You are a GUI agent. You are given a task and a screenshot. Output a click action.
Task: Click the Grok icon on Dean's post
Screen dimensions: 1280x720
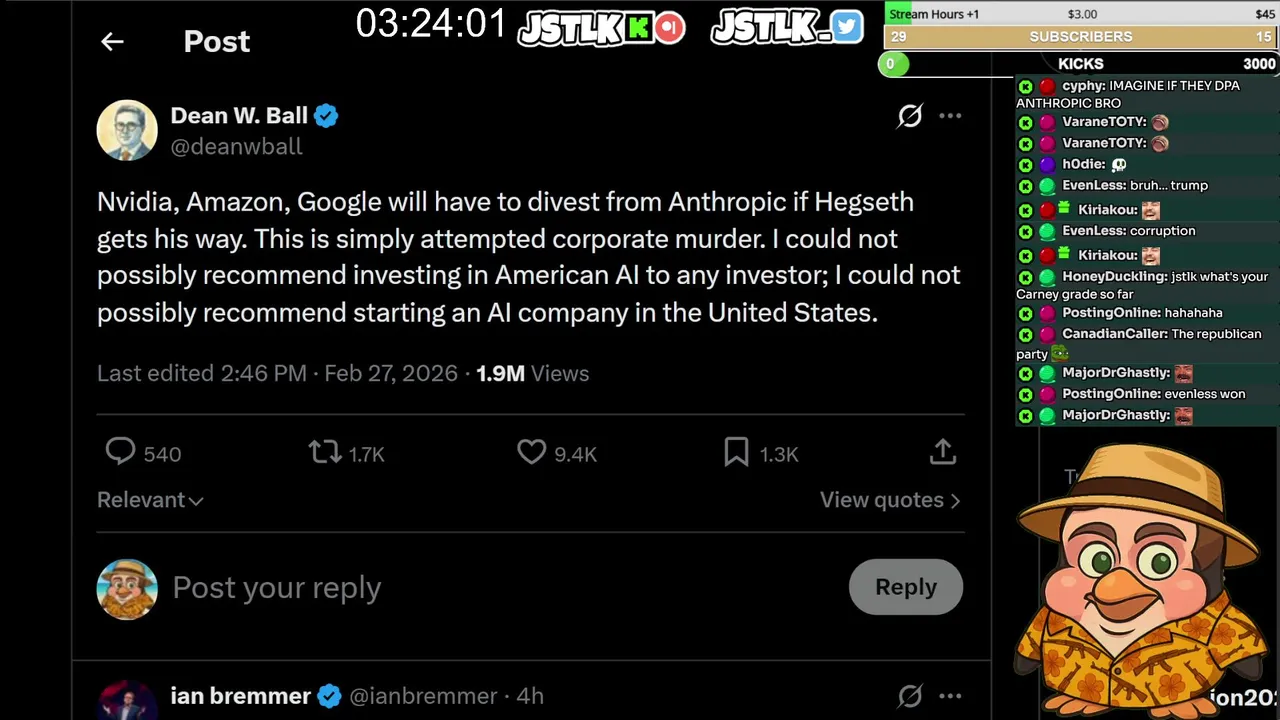pos(909,116)
